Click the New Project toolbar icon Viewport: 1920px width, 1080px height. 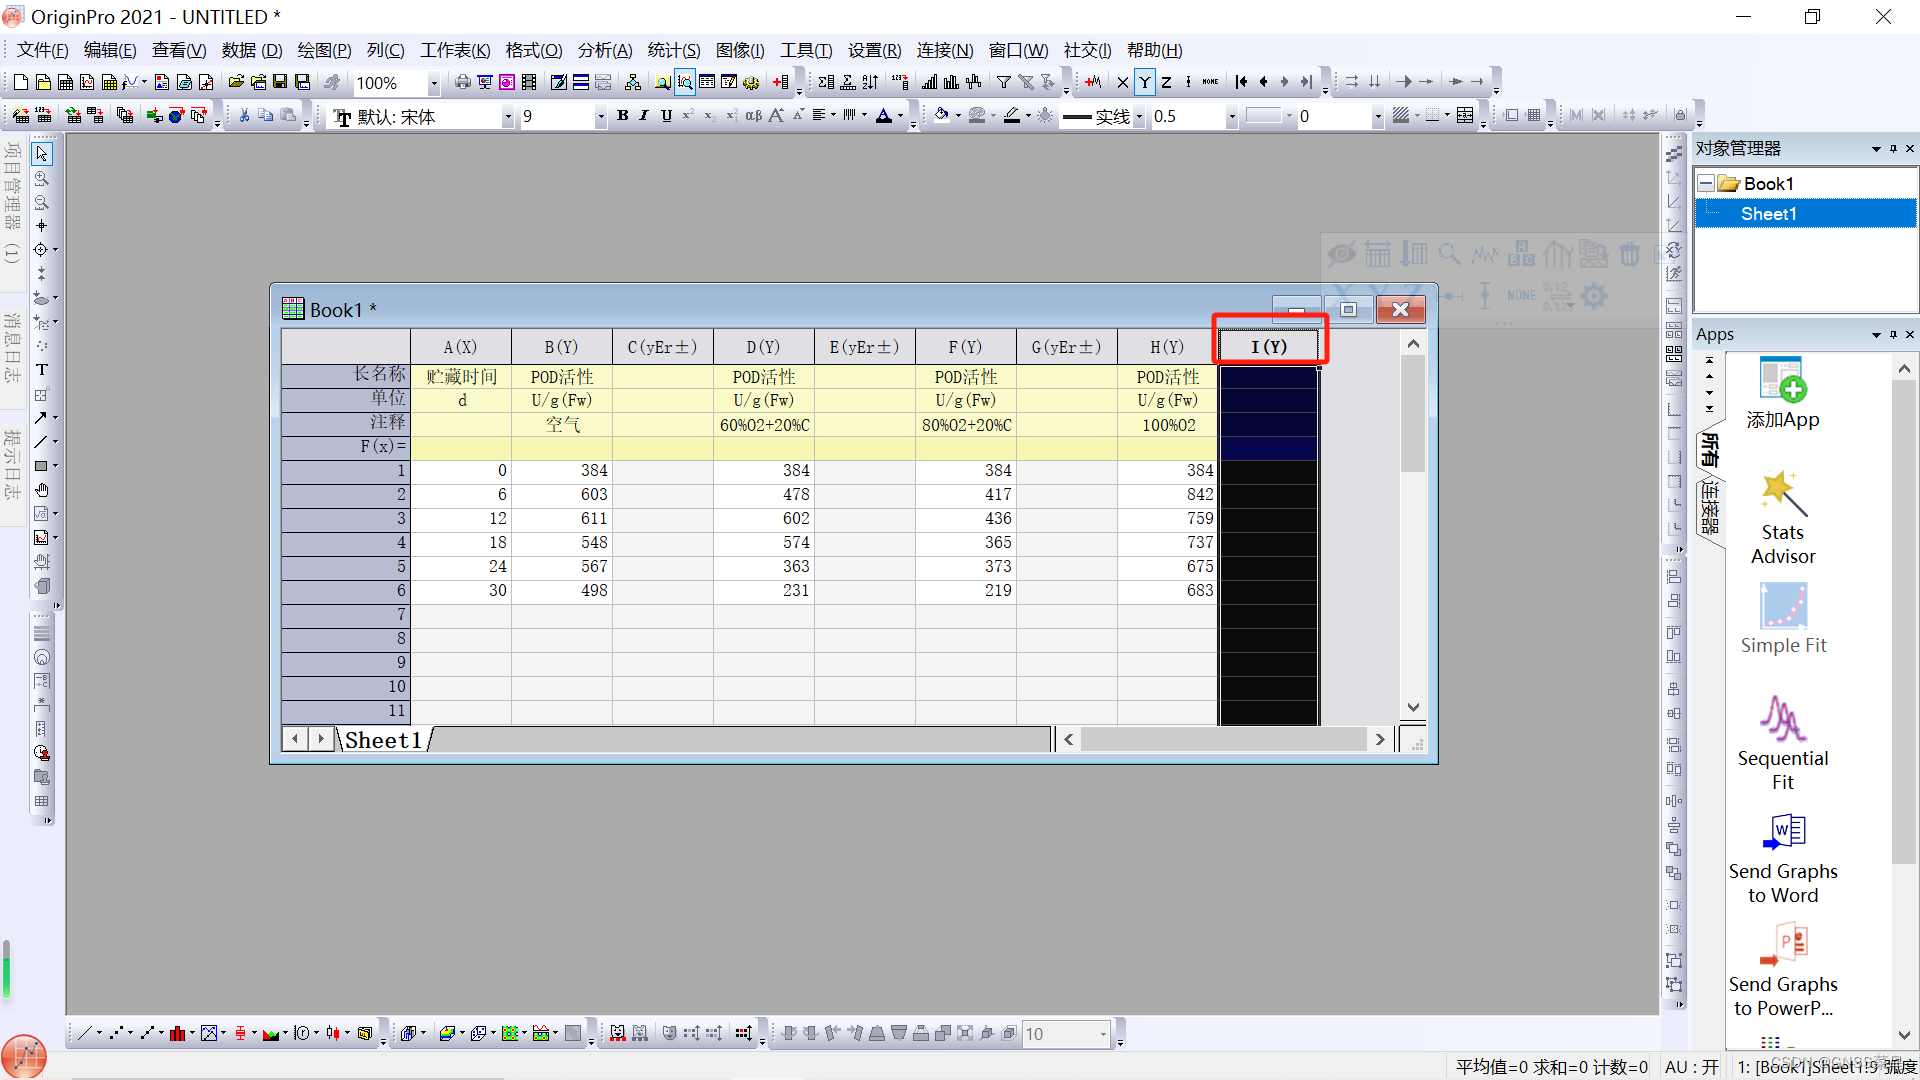pyautogui.click(x=20, y=82)
